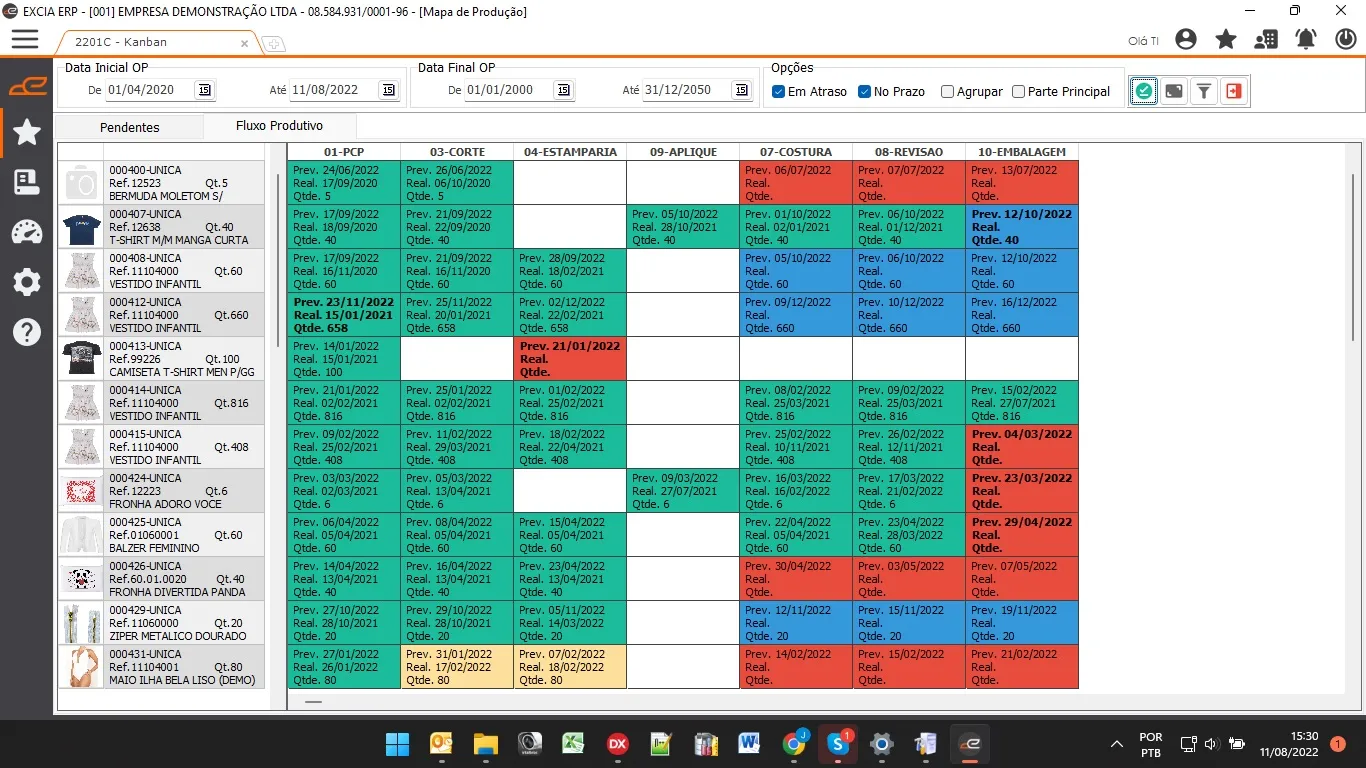Click the 01-PCP column header
This screenshot has height=768, width=1366.
tap(344, 152)
